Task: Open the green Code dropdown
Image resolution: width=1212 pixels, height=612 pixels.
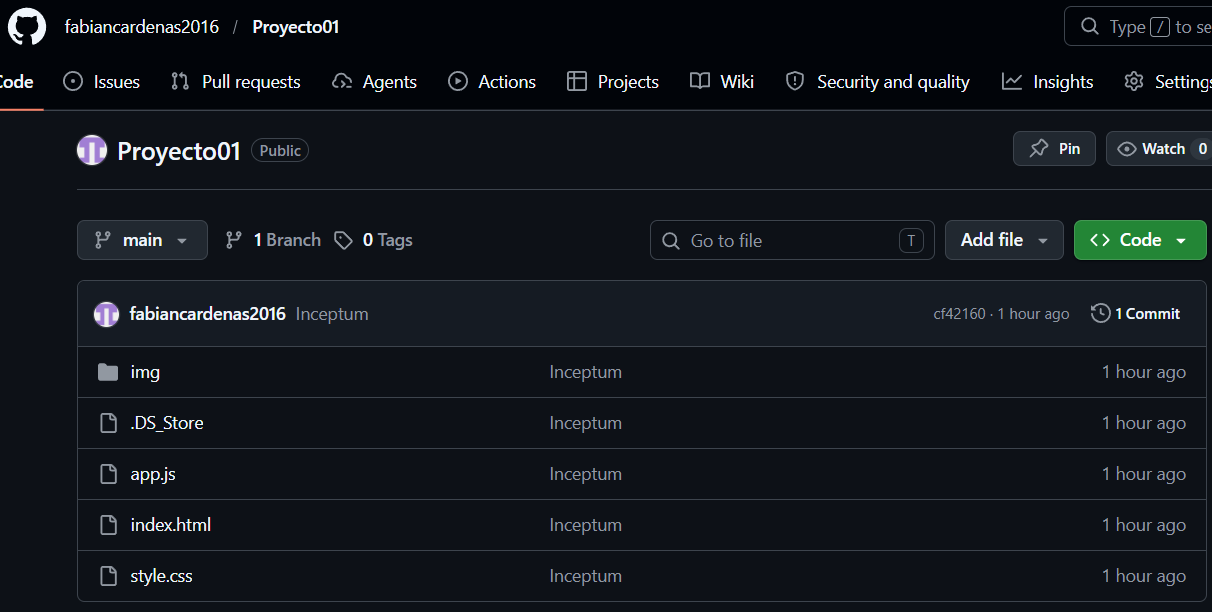Action: click(x=1140, y=240)
